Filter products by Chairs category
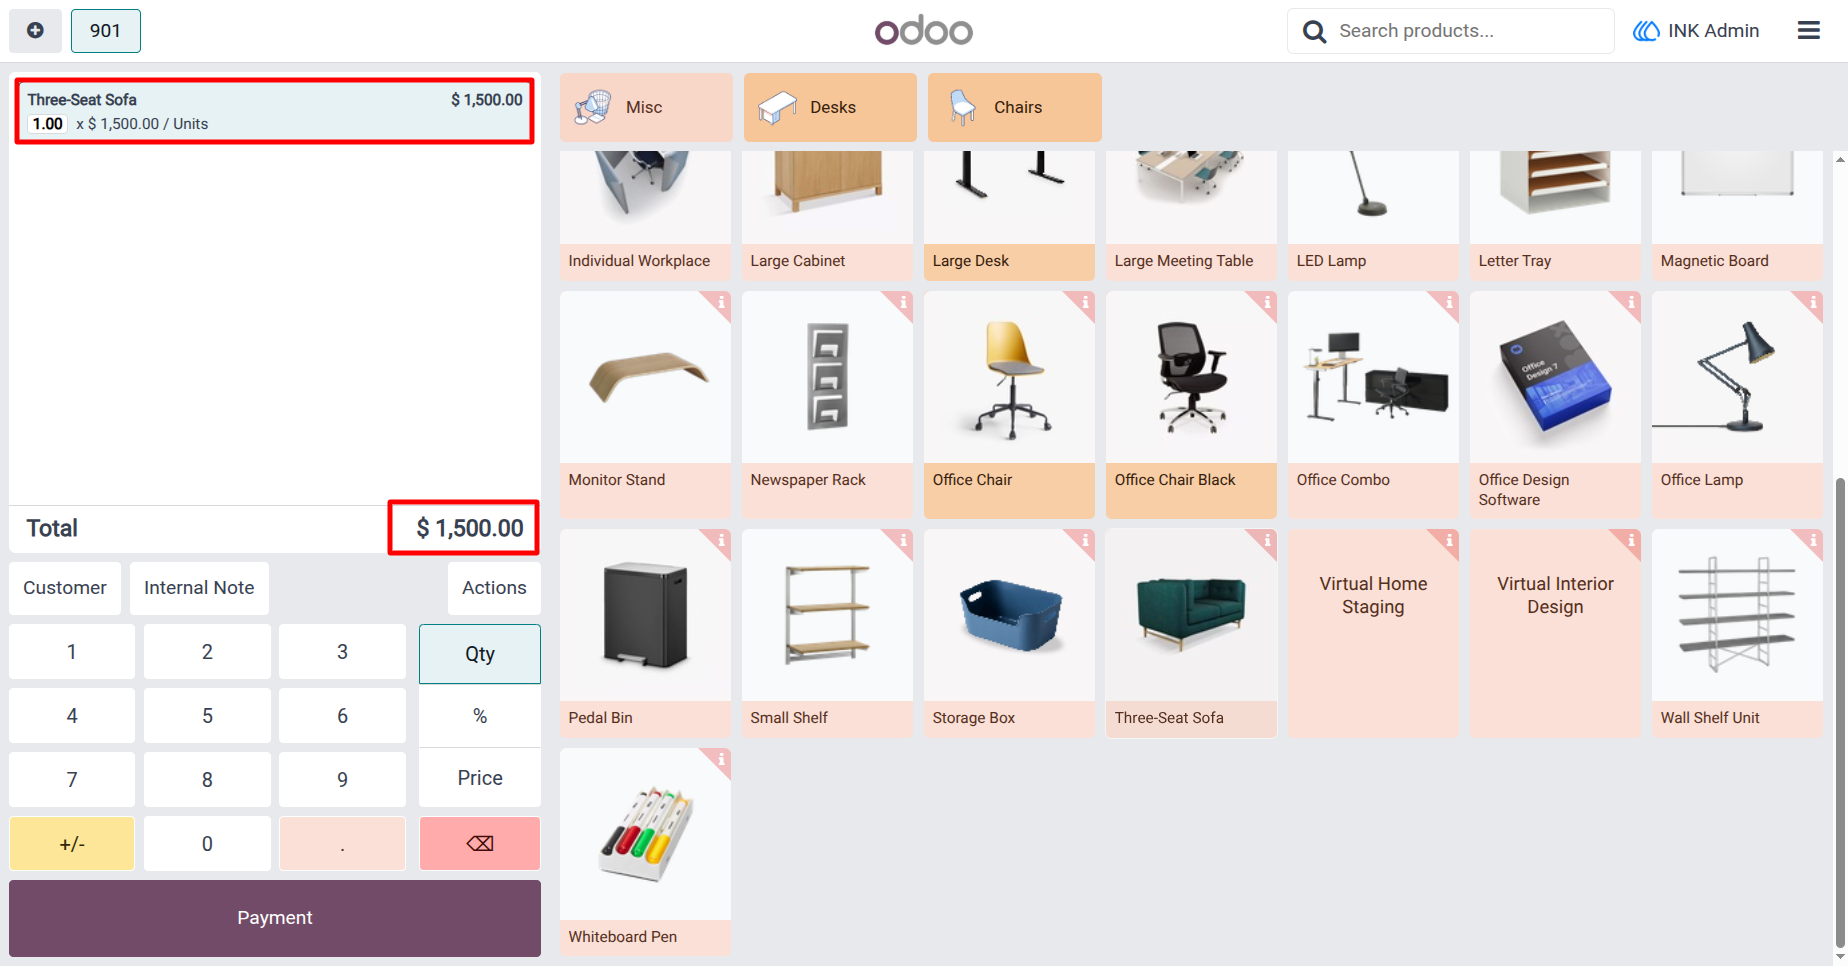 point(1015,107)
